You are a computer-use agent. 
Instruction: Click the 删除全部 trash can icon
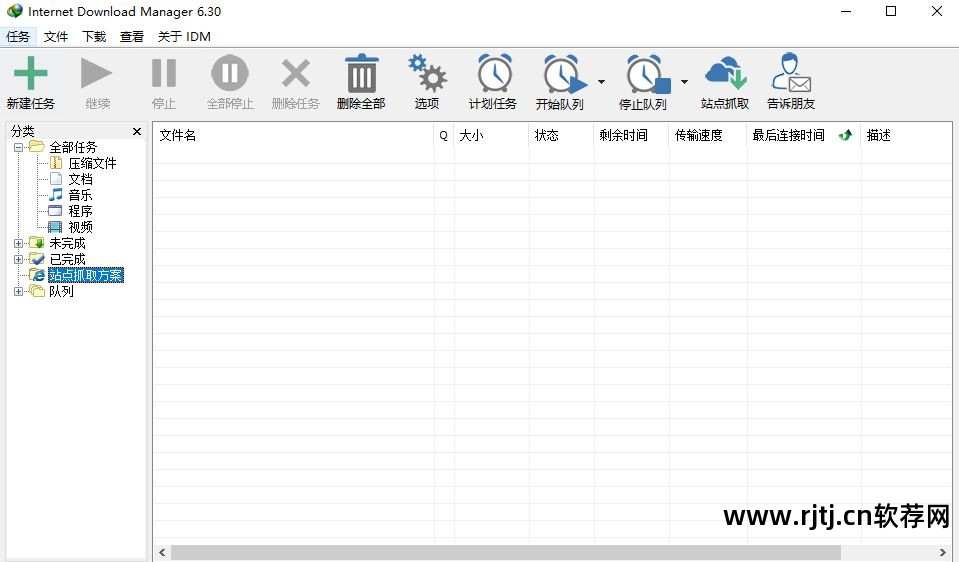[x=361, y=73]
